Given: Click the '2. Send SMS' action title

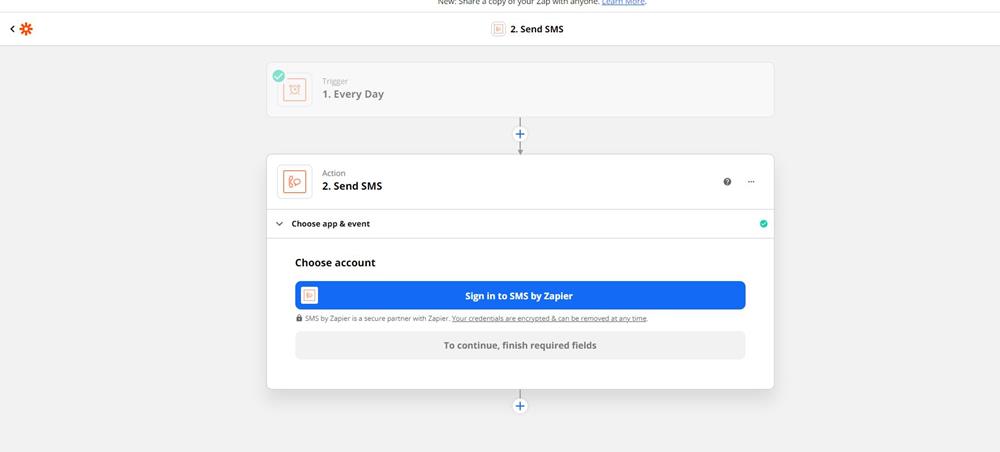Looking at the screenshot, I should pyautogui.click(x=352, y=186).
